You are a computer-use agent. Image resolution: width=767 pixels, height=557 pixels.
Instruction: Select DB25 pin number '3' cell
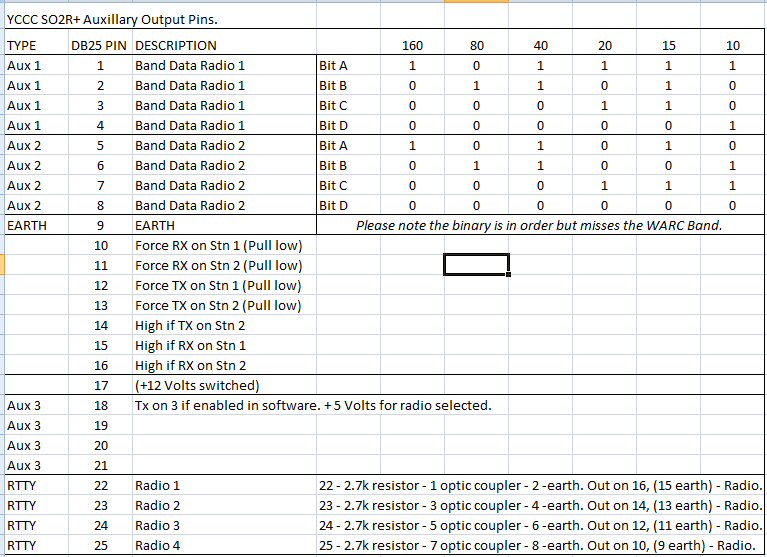[100, 106]
